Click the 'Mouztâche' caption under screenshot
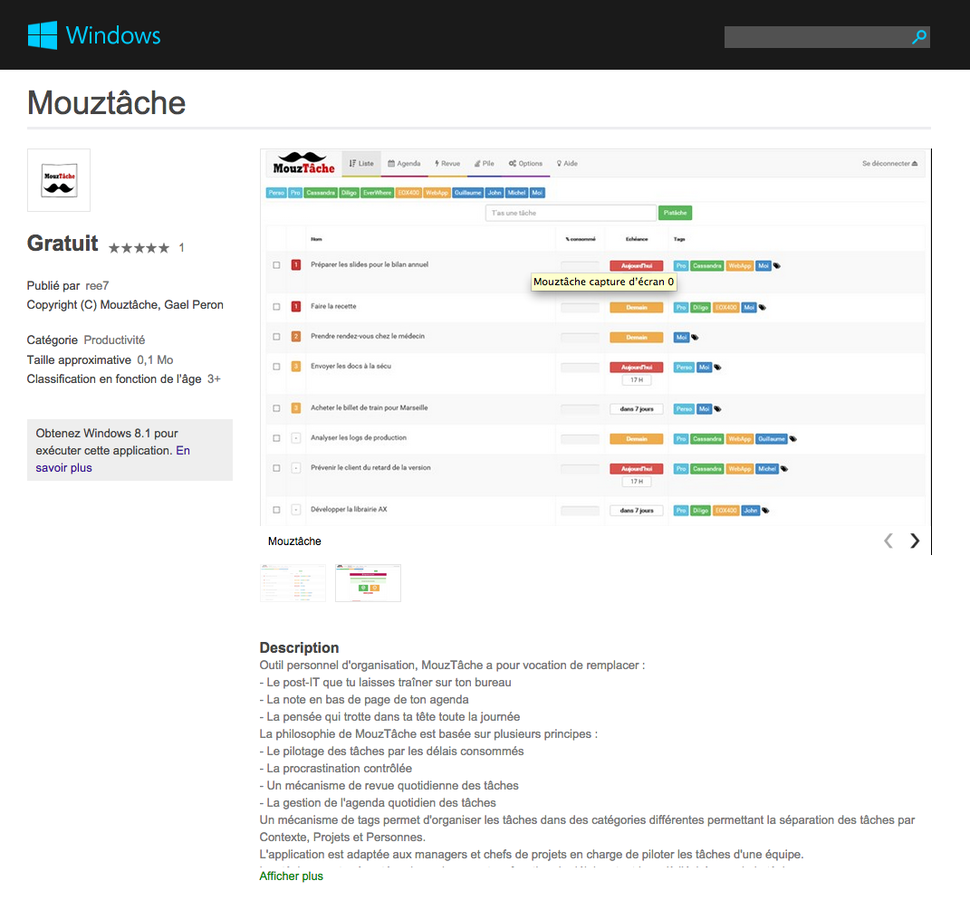The image size is (970, 900). 294,541
